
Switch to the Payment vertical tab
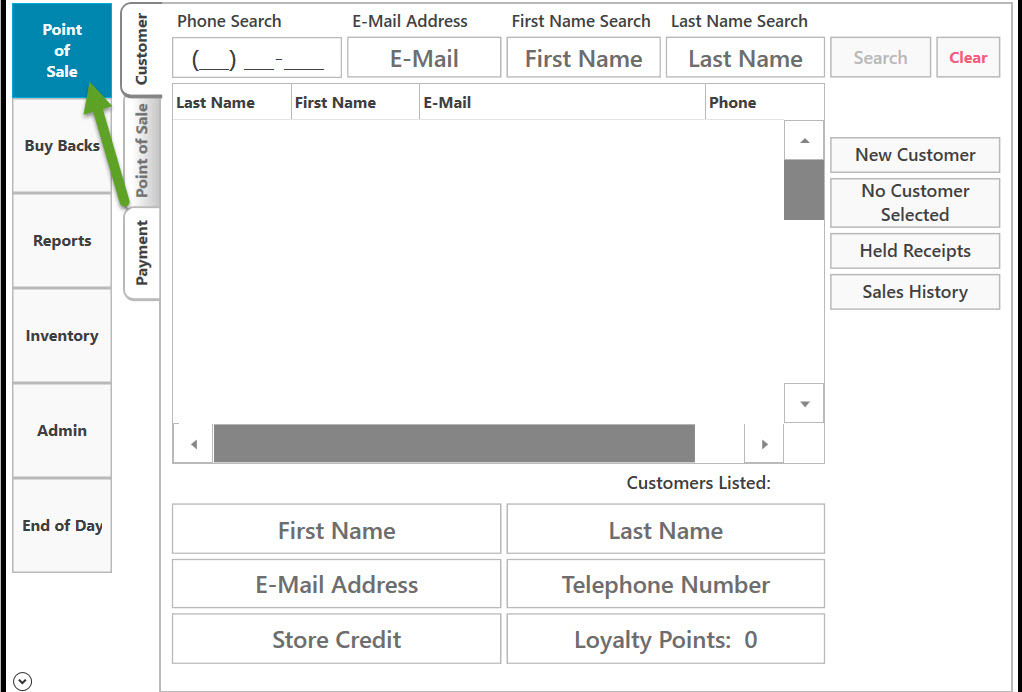pos(141,253)
